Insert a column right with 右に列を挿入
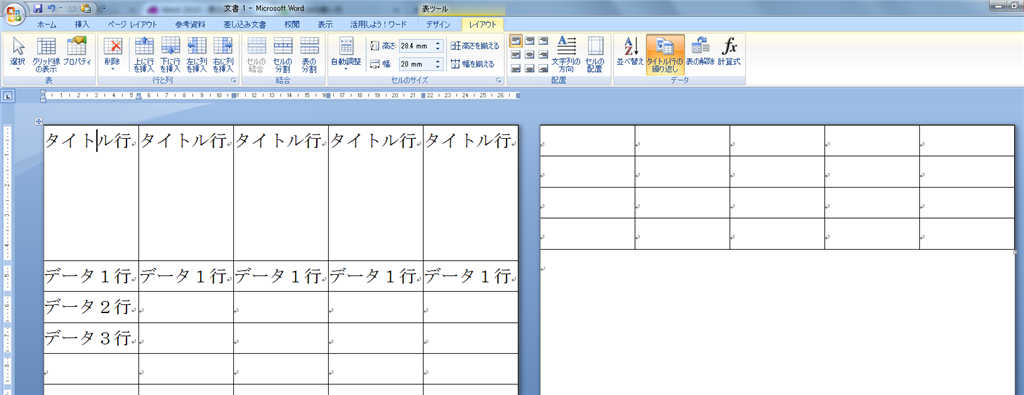Screen dimensions: 1024x395 coord(223,54)
